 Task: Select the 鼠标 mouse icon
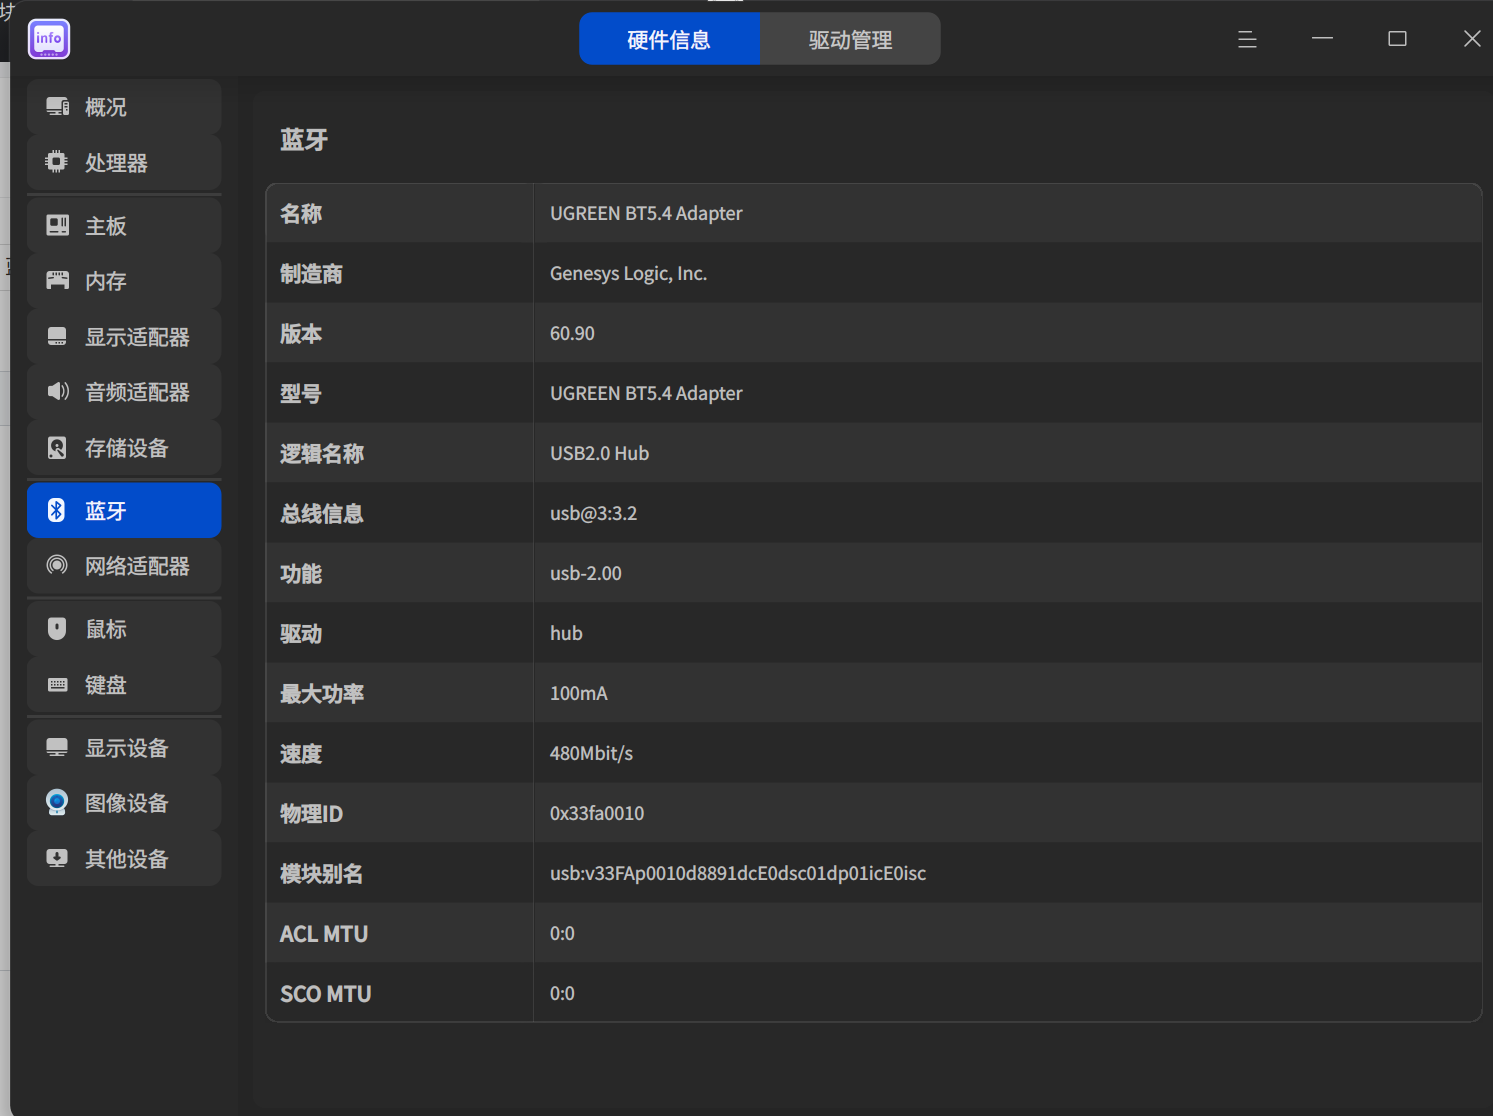pos(57,628)
